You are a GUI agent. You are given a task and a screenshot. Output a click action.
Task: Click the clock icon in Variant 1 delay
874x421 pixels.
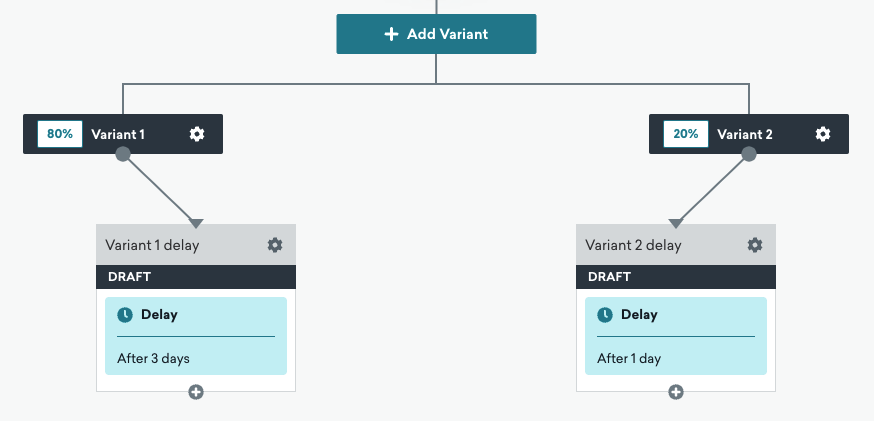tap(125, 315)
